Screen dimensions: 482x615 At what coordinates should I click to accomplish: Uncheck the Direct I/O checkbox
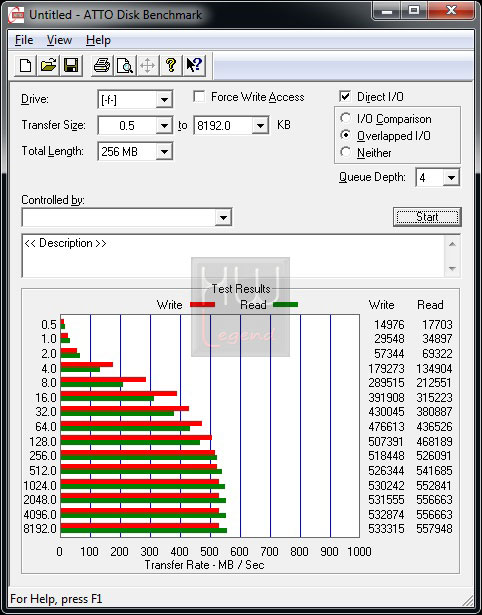click(x=345, y=96)
